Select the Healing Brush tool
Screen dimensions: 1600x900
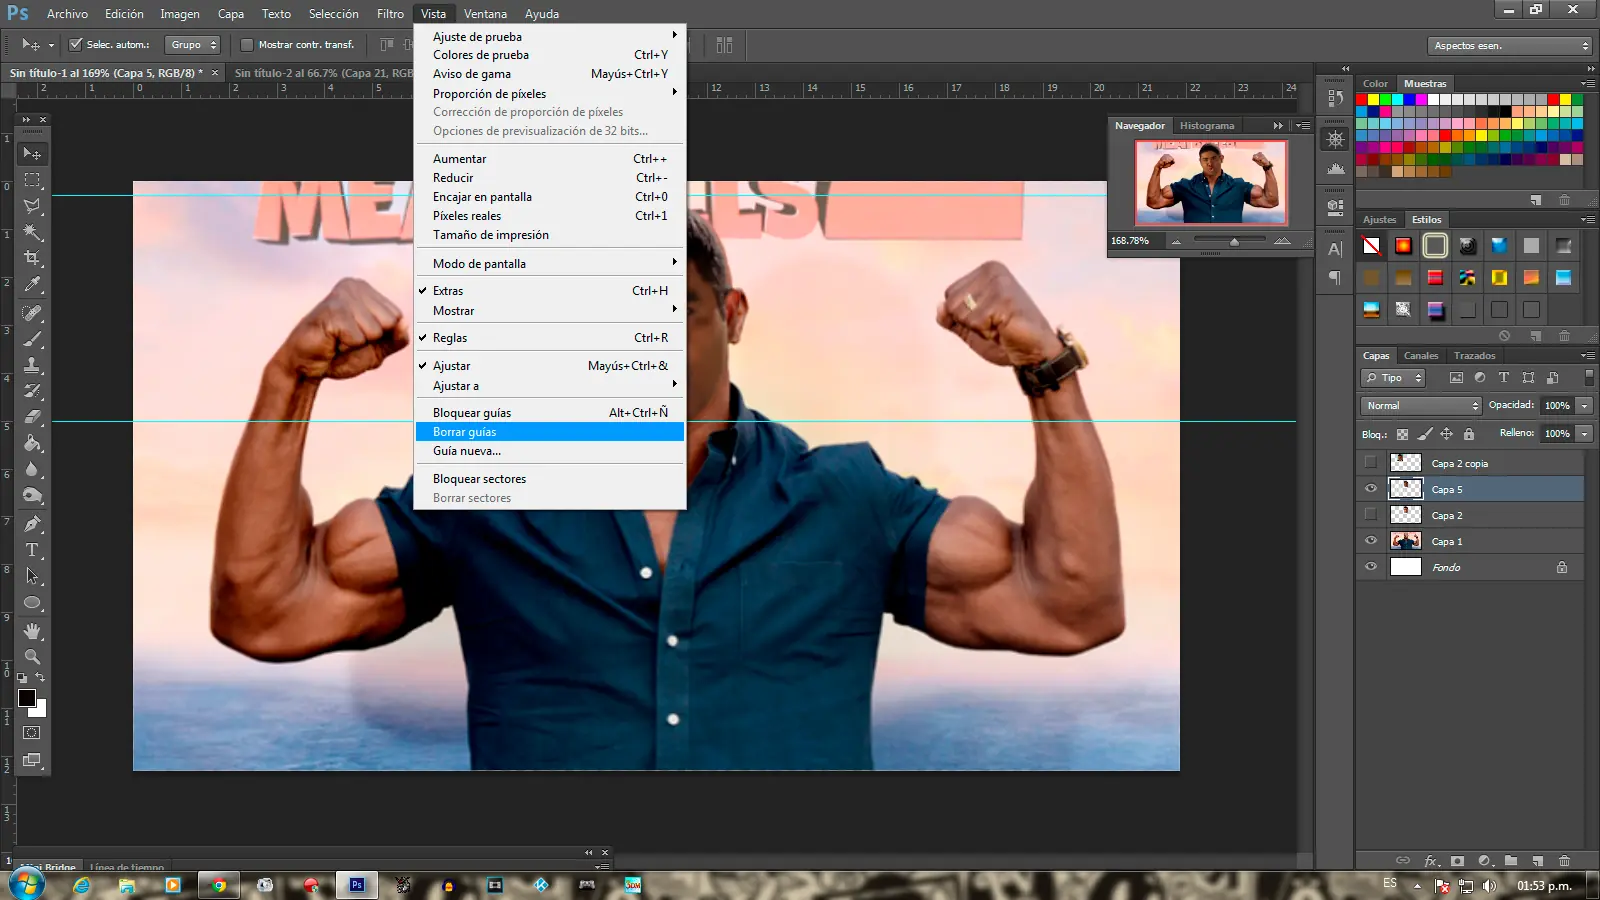click(x=32, y=313)
